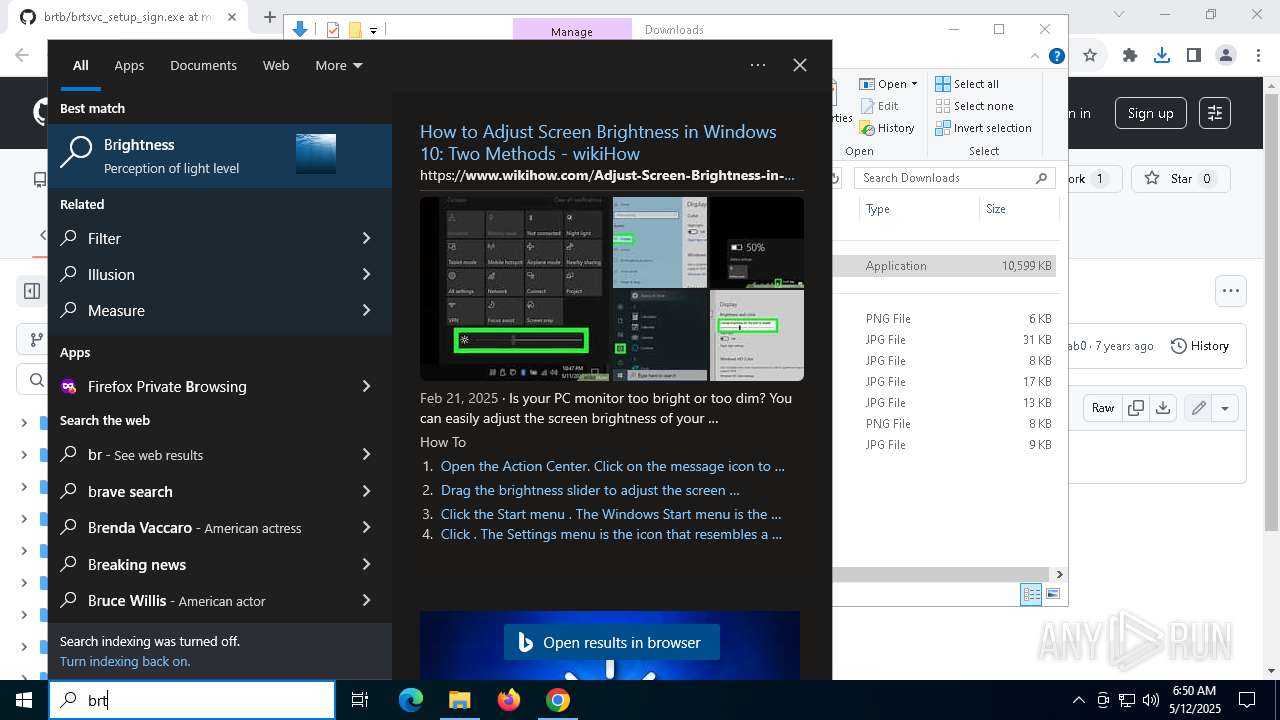This screenshot has height=720, width=1280.
Task: Star the GitHub repository
Action: [1181, 179]
